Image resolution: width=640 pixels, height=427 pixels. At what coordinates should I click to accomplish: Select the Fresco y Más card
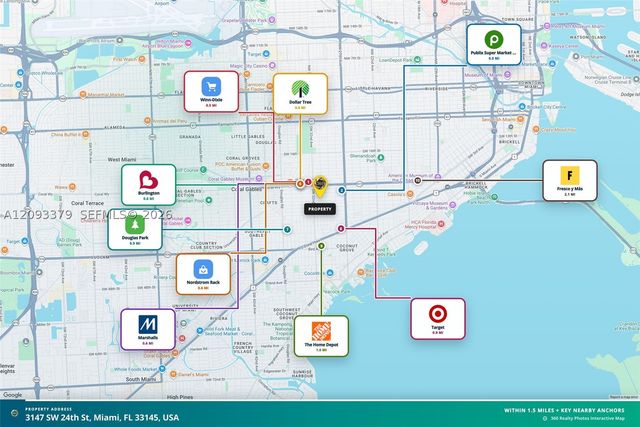pyautogui.click(x=570, y=180)
